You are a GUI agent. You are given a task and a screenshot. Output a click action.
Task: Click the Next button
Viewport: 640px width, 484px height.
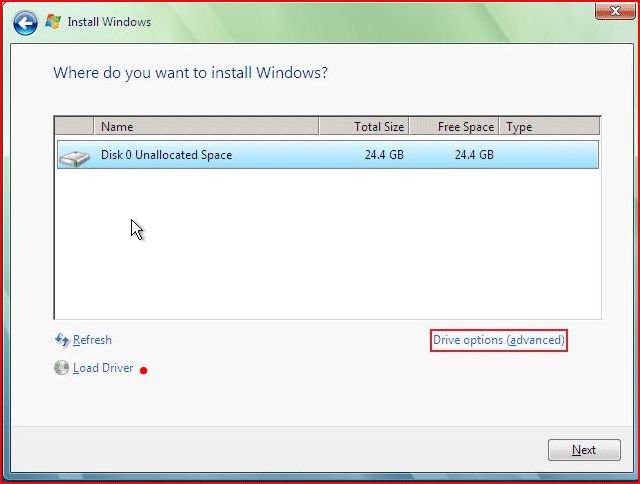pyautogui.click(x=584, y=450)
